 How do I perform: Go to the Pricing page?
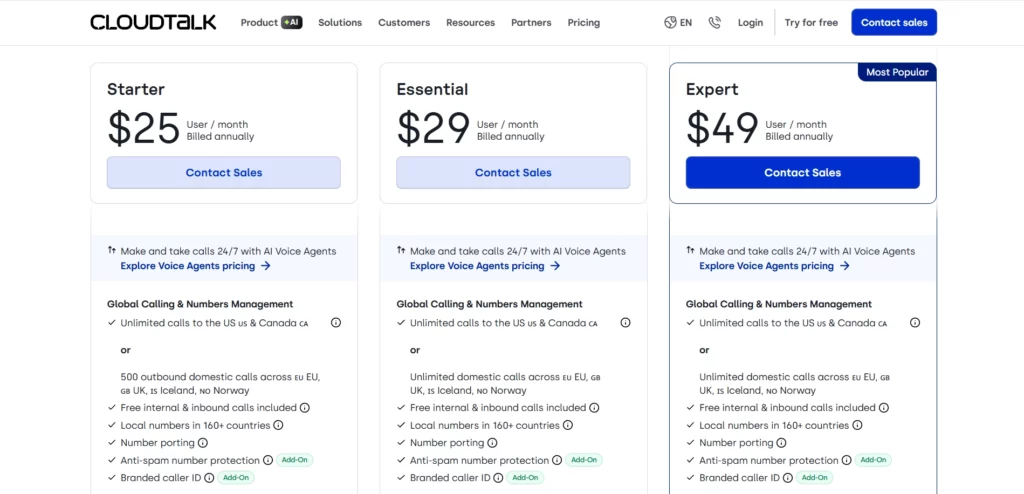[584, 22]
